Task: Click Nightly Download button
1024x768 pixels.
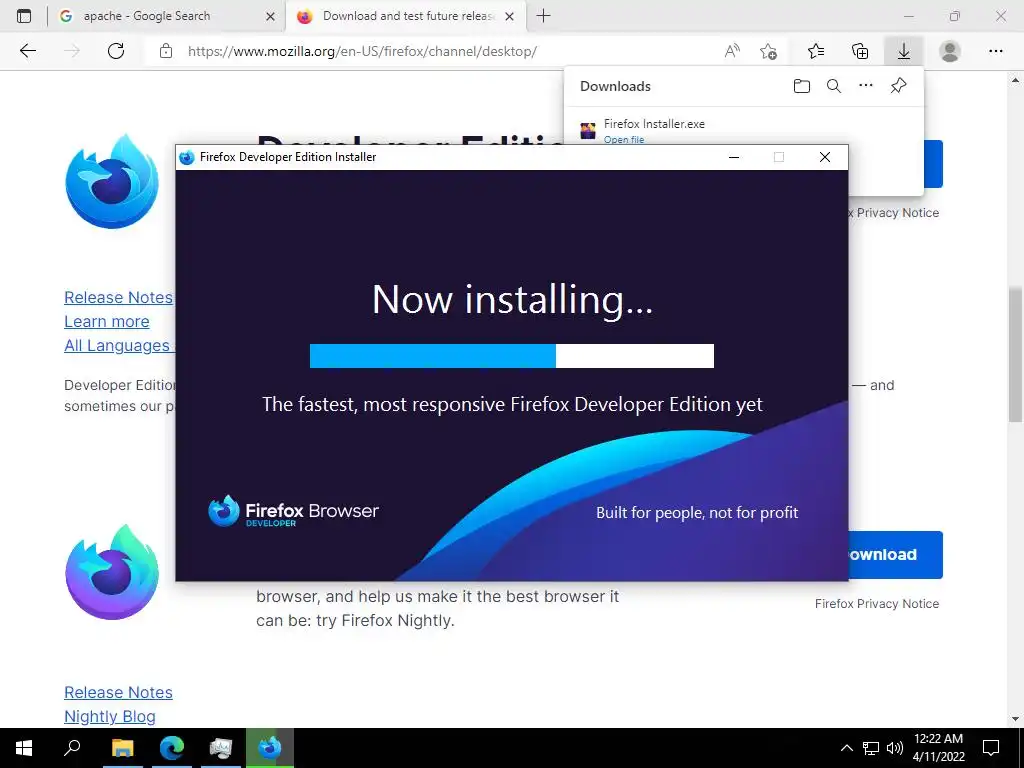Action: coord(895,554)
